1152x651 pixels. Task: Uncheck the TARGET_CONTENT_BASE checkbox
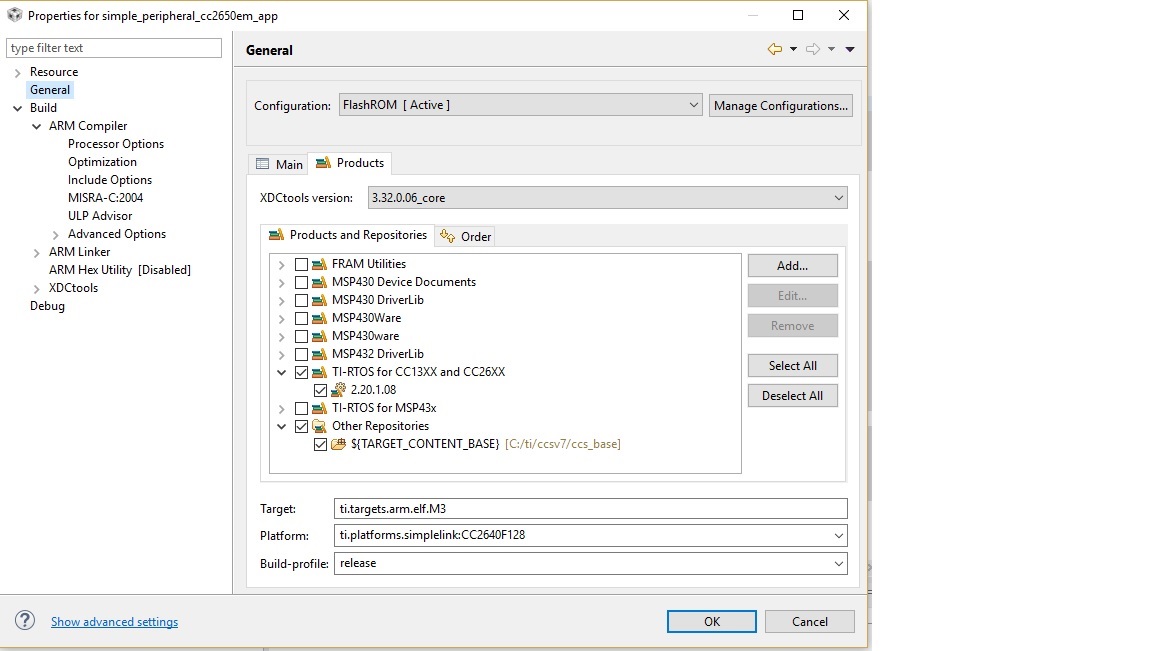point(320,444)
